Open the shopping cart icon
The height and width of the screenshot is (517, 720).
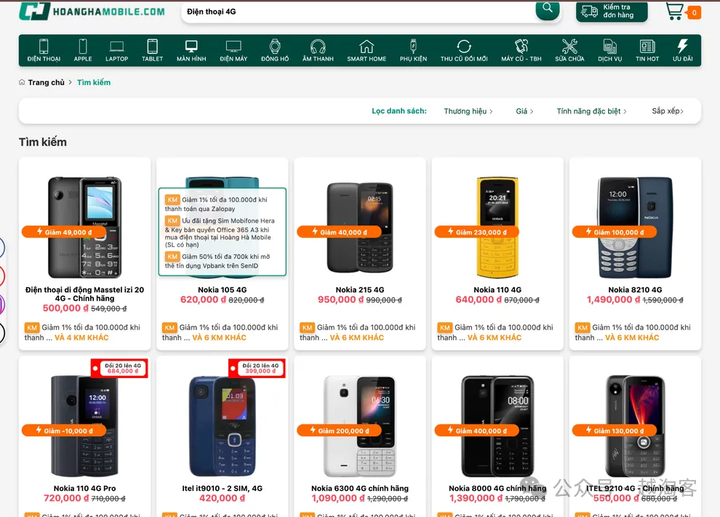coord(675,11)
